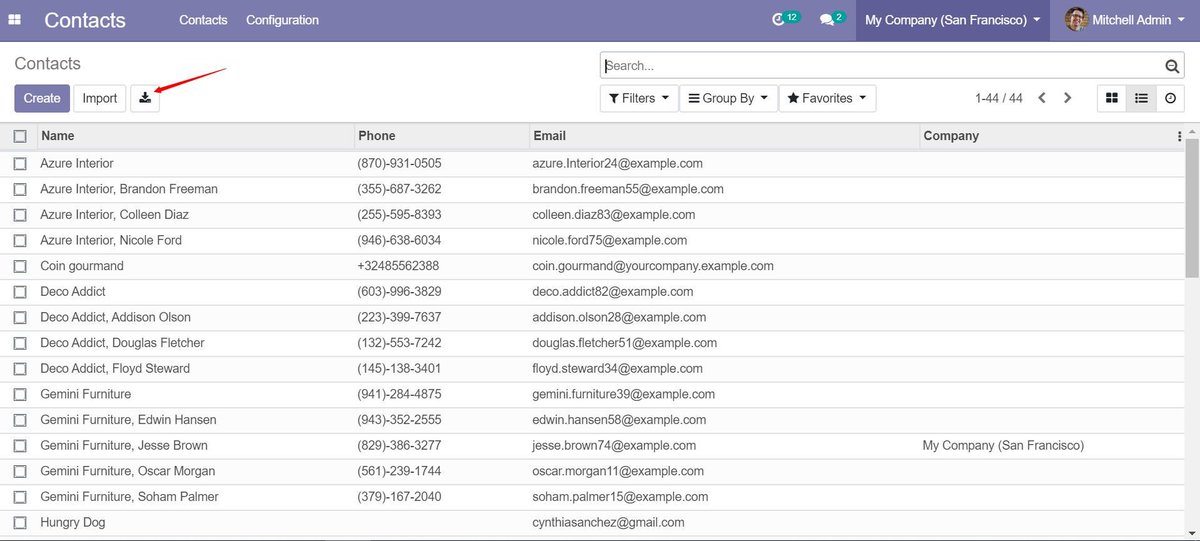Viewport: 1200px width, 541px height.
Task: Click the search magnifier icon
Action: pos(1172,66)
